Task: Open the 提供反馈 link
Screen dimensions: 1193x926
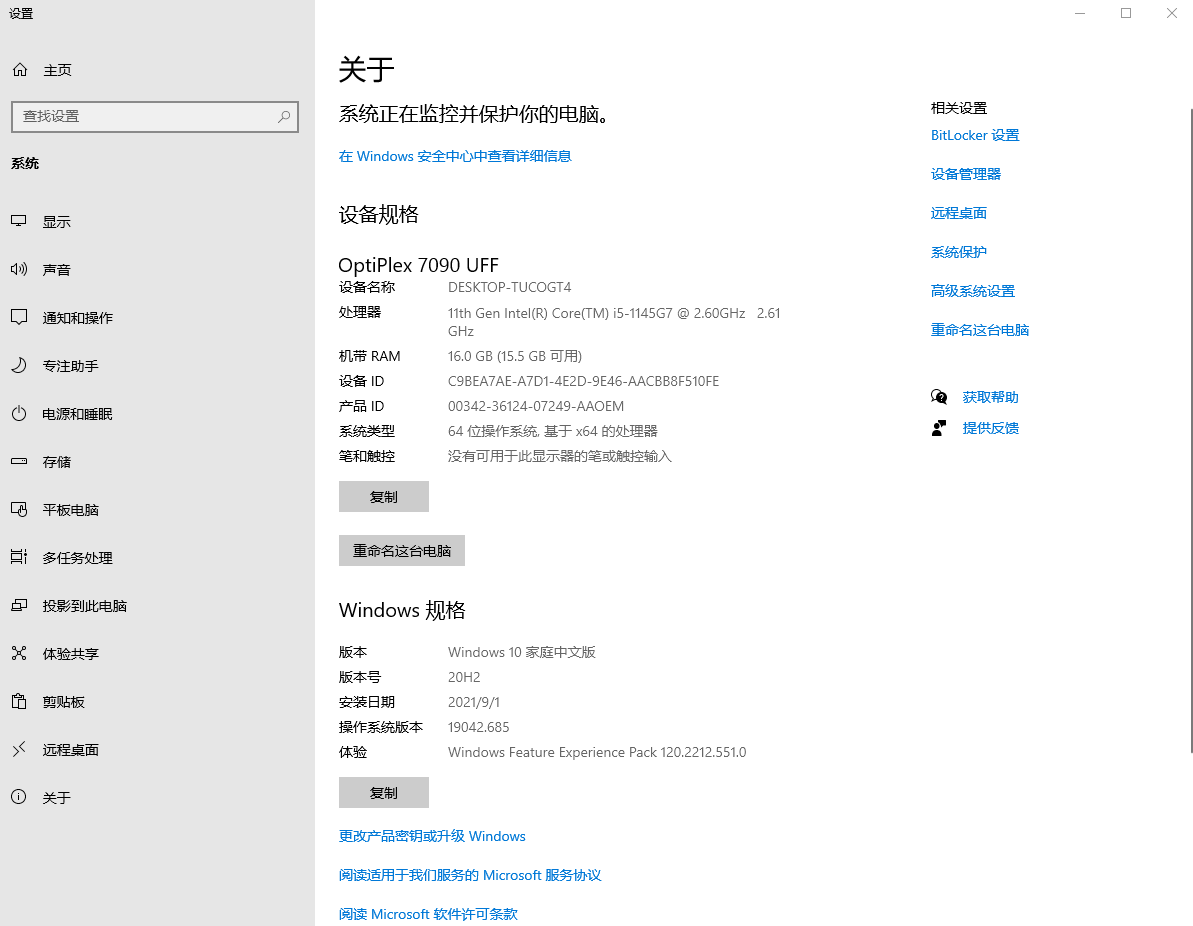Action: (990, 428)
